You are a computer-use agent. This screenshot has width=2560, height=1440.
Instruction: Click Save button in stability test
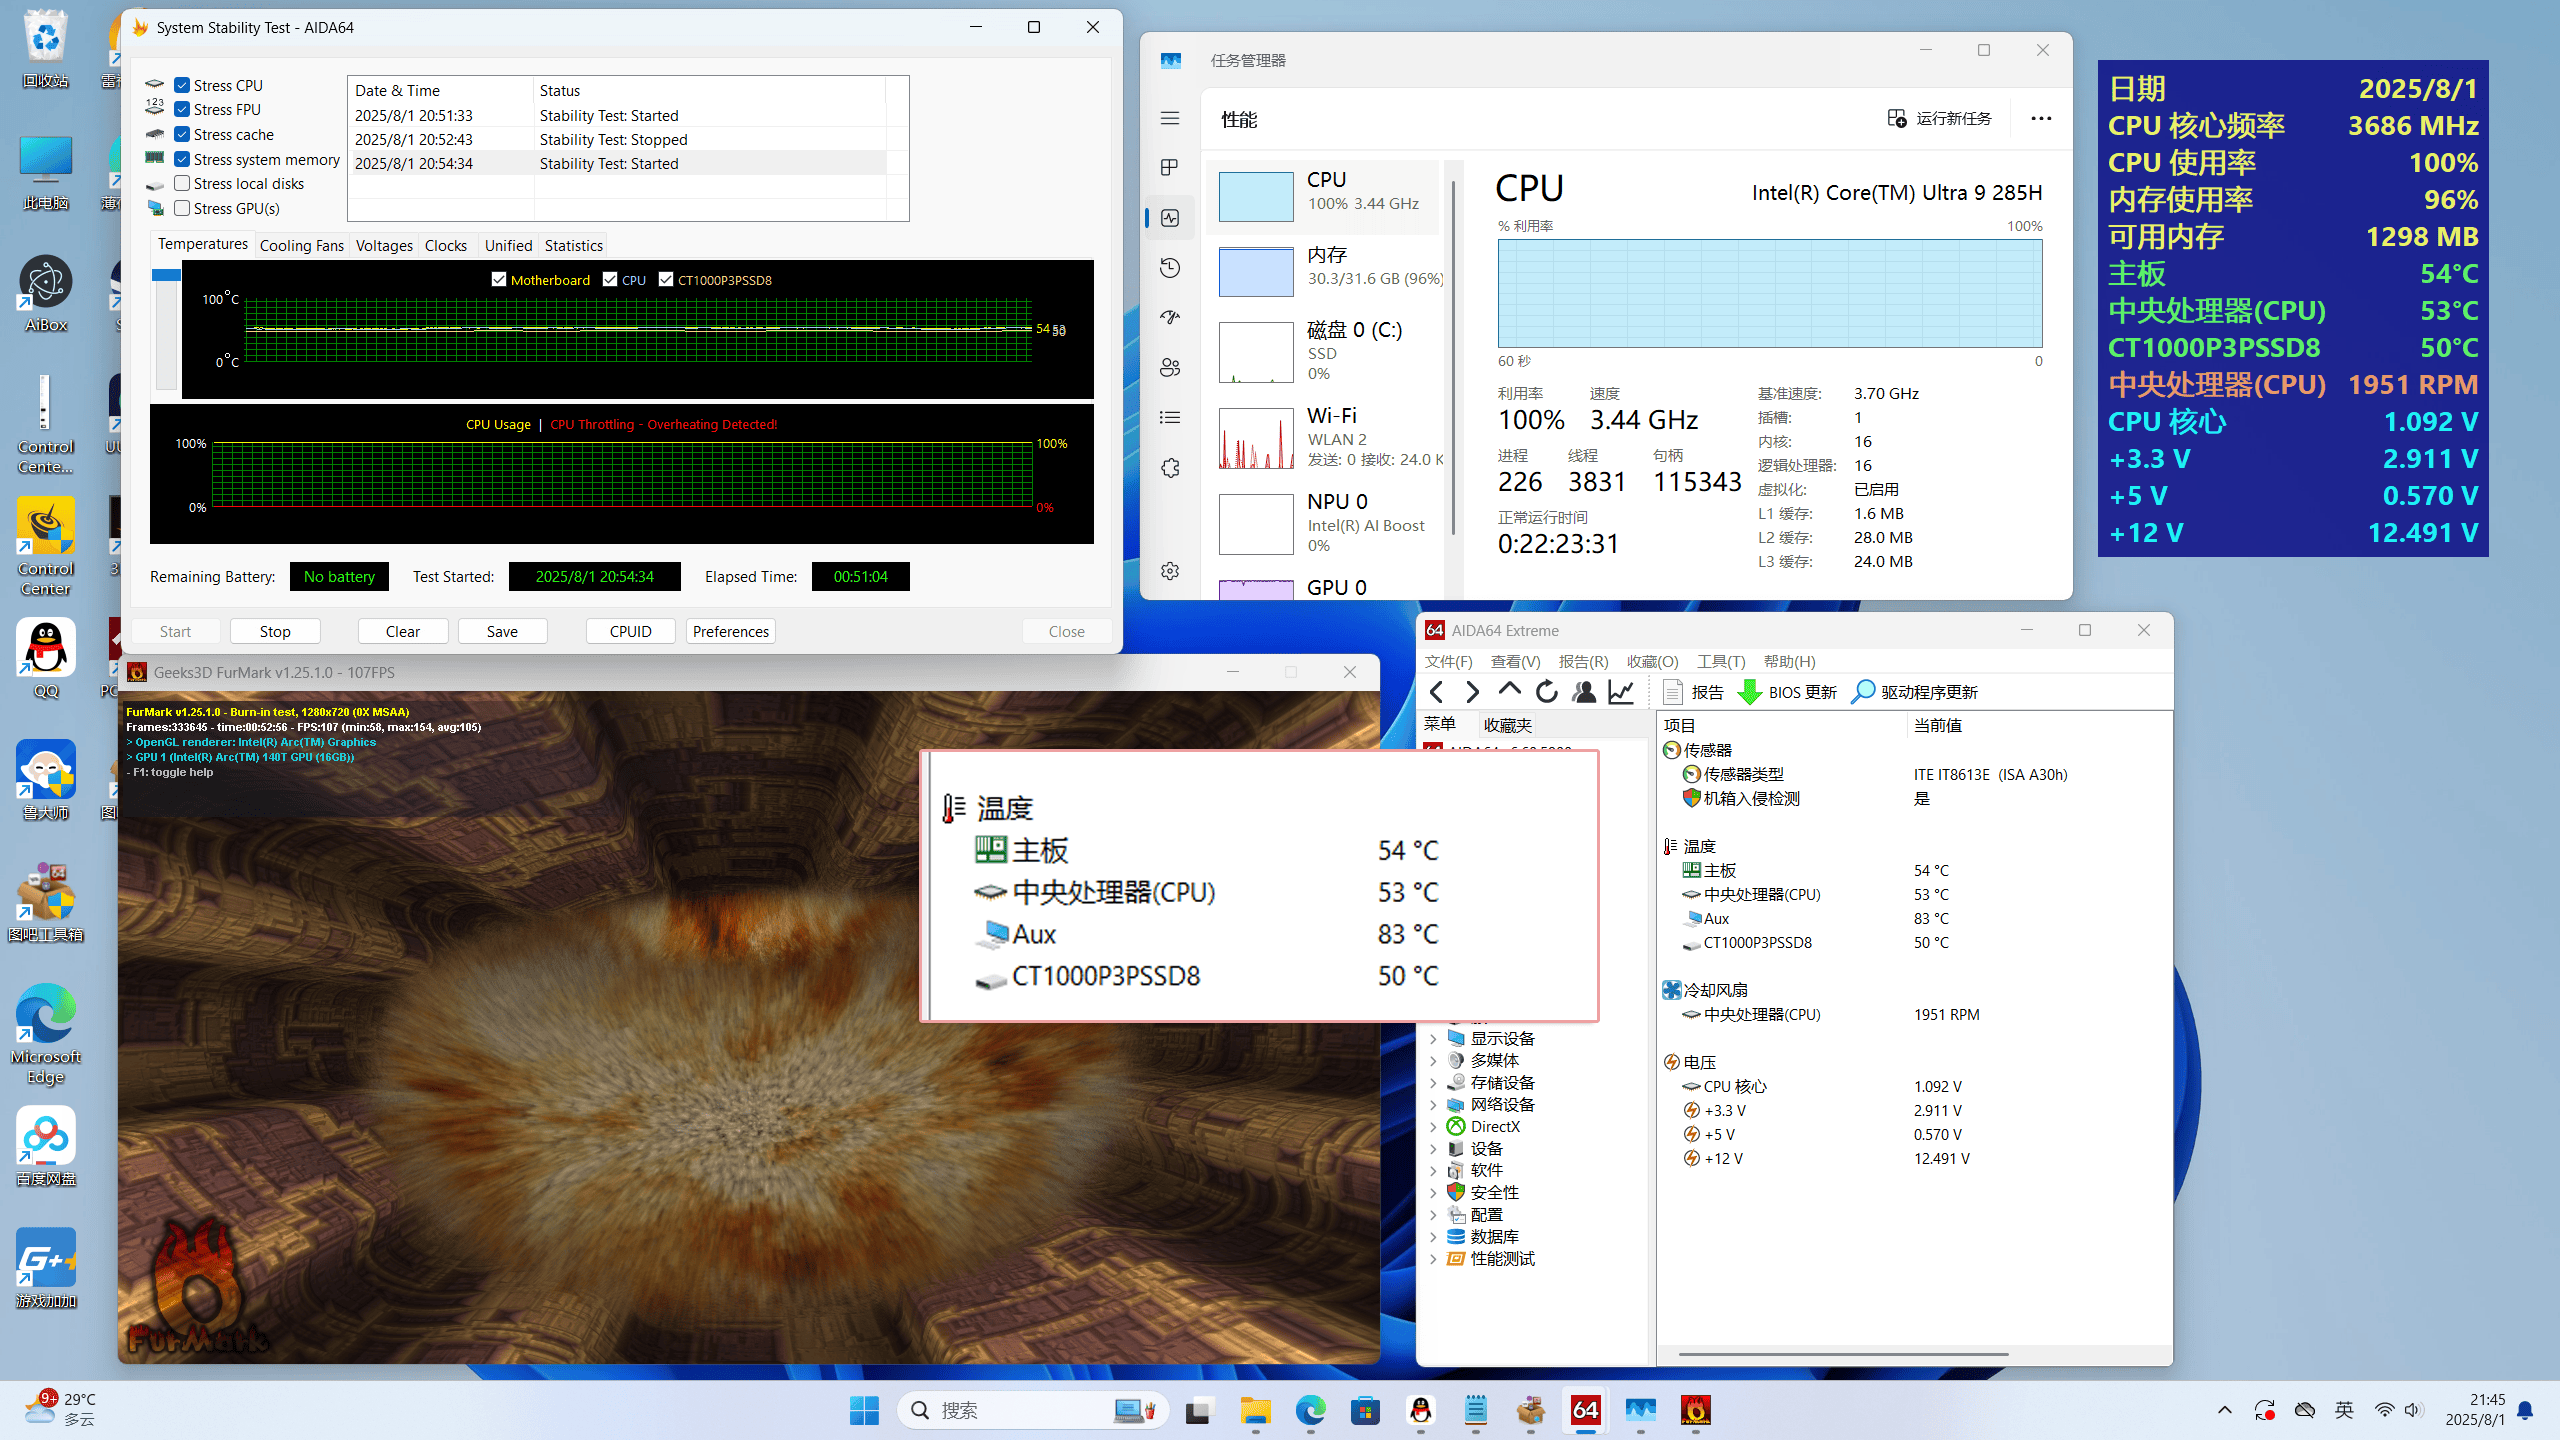tap(502, 632)
